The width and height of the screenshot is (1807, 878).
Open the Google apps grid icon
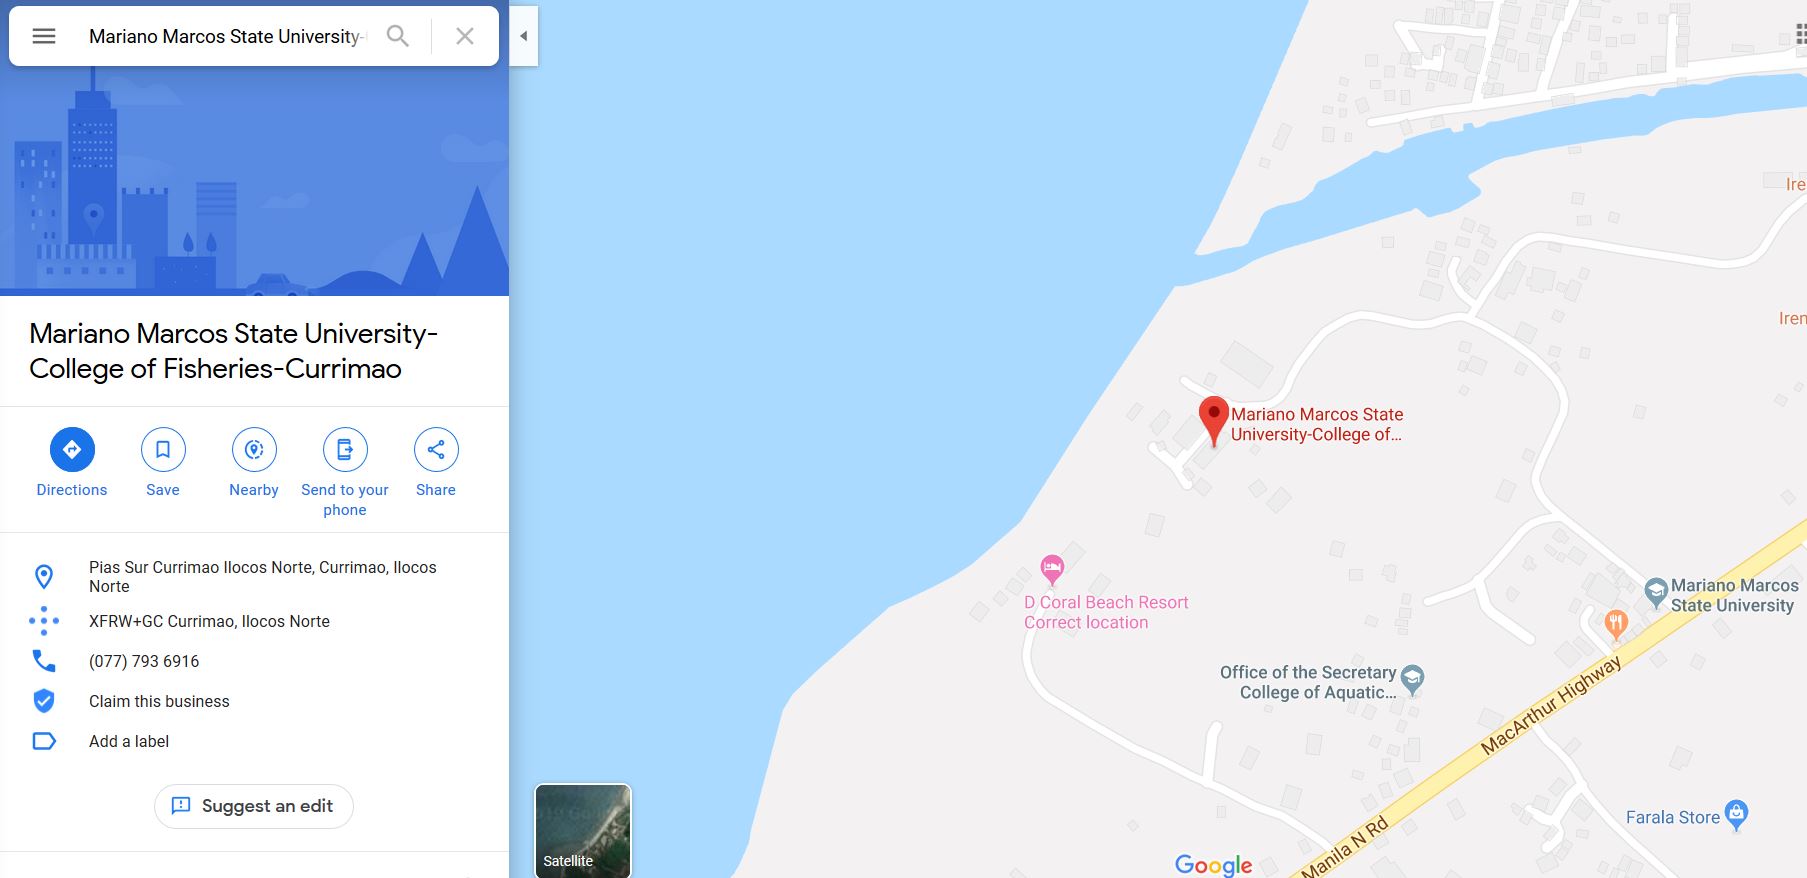tap(1800, 36)
